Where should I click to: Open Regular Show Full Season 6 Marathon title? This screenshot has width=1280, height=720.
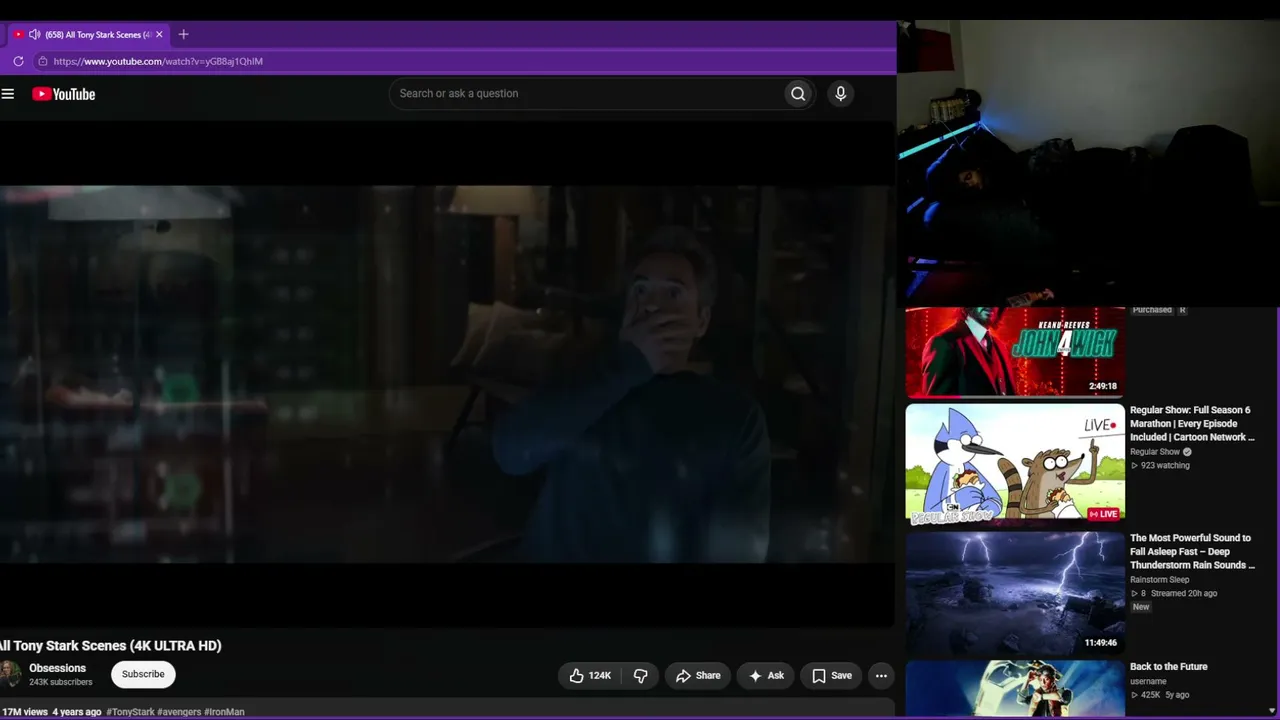click(1192, 424)
